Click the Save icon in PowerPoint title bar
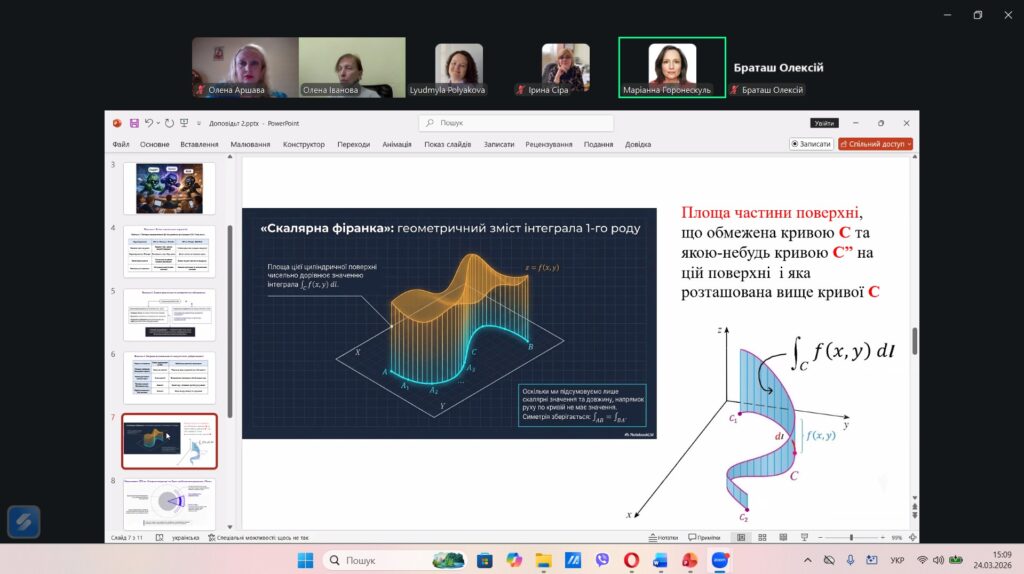 [x=133, y=123]
